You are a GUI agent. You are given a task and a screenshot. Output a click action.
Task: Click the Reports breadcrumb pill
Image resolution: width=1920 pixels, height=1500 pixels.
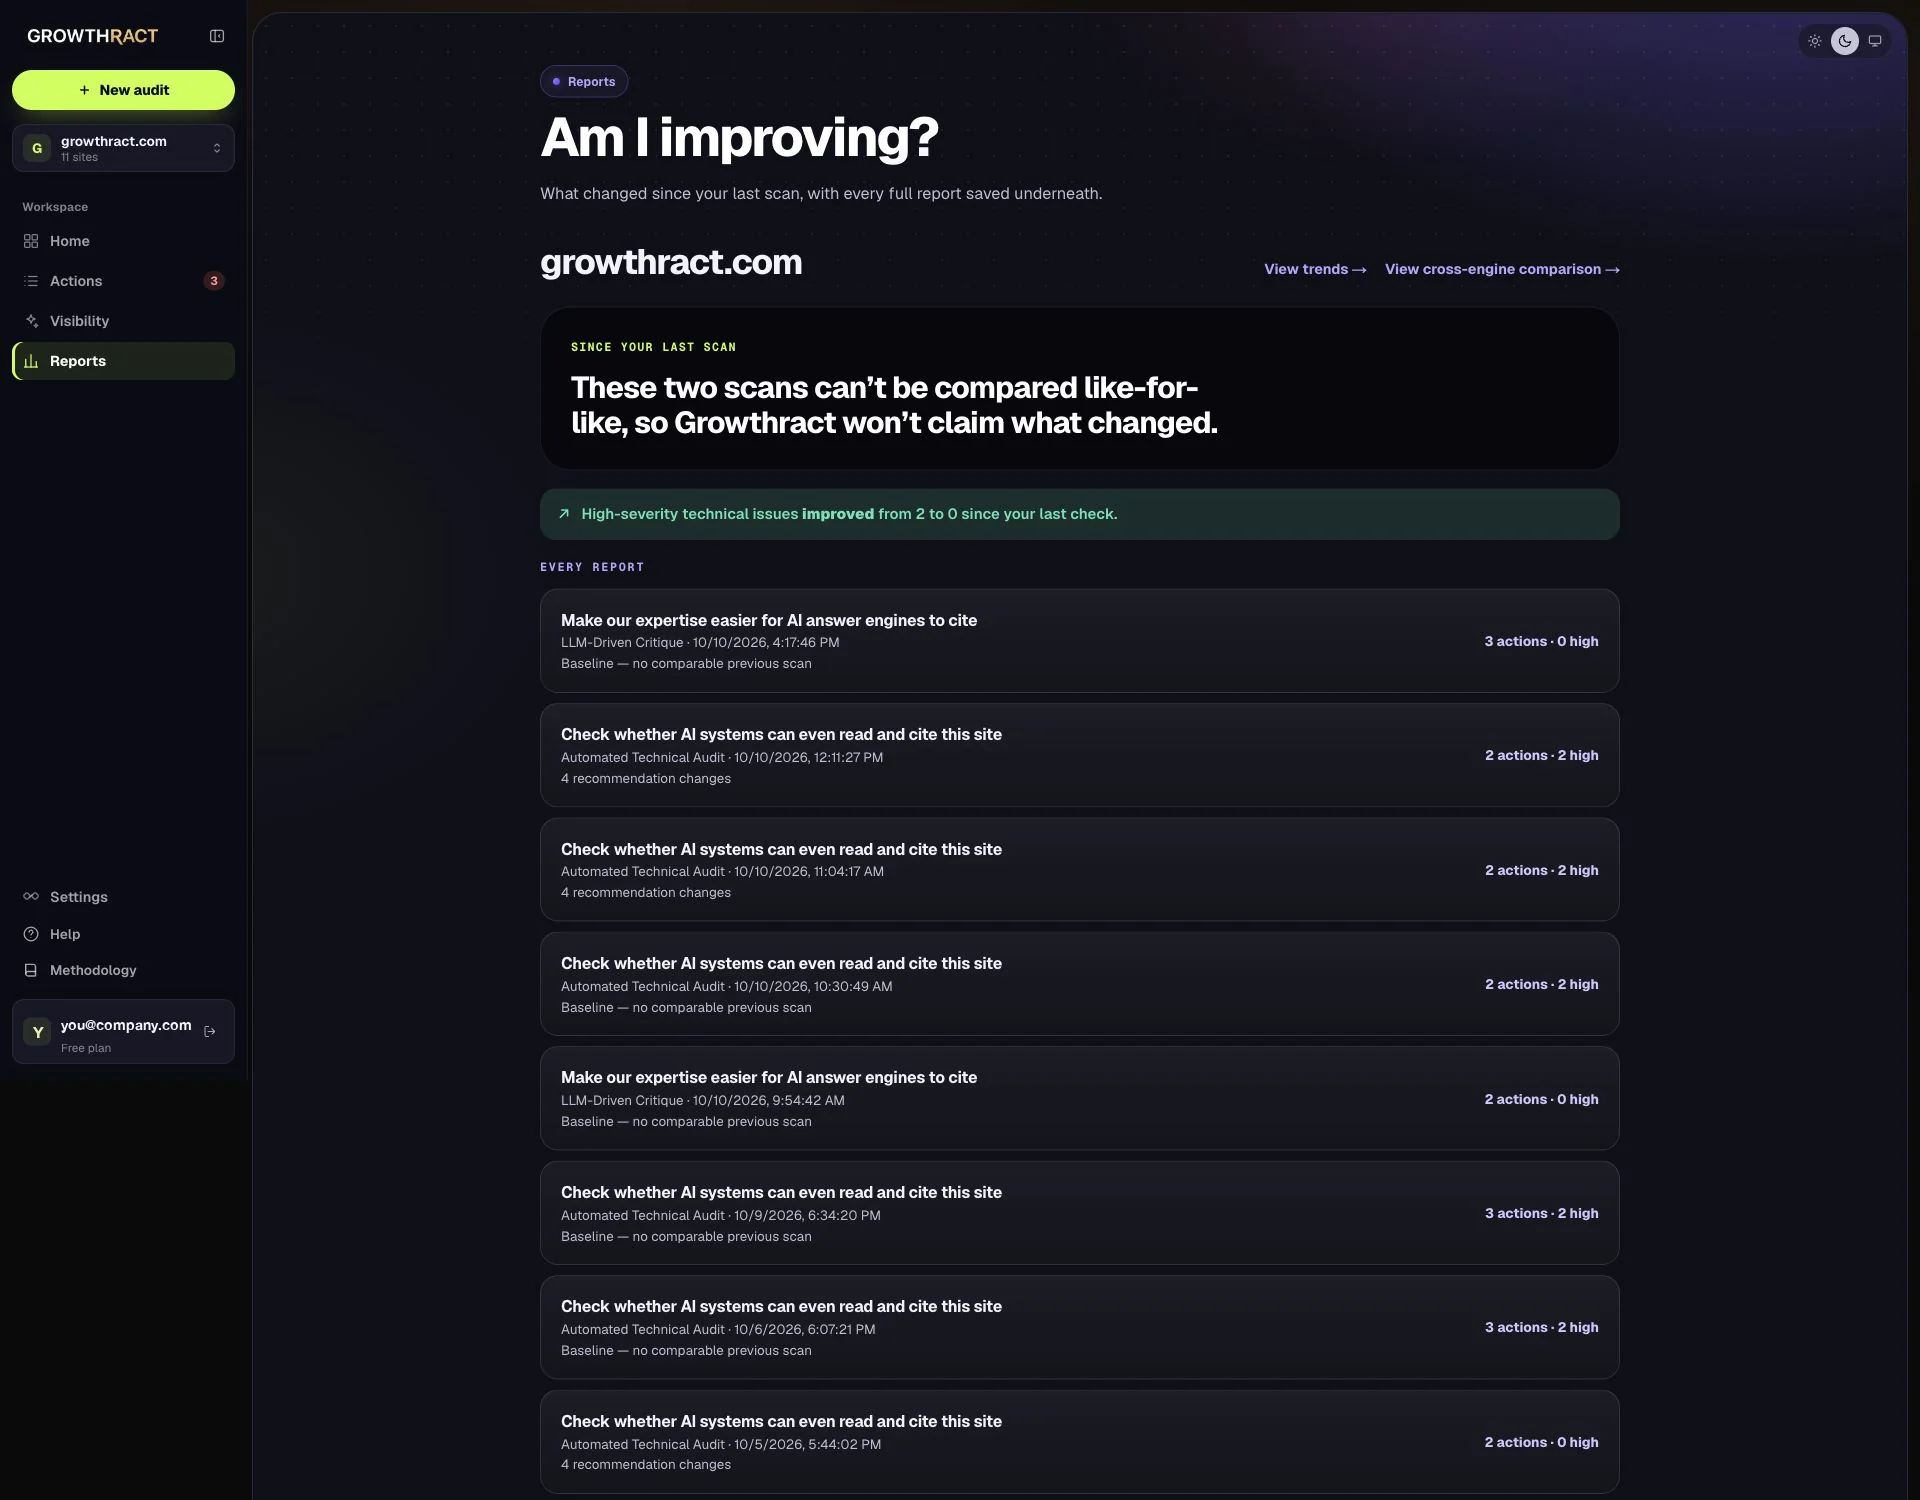coord(584,82)
